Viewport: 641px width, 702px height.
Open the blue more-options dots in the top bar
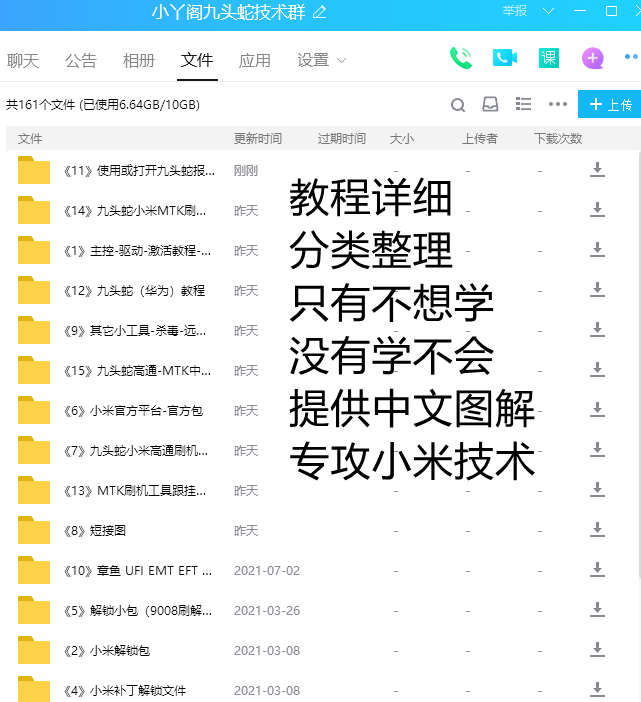coord(631,57)
